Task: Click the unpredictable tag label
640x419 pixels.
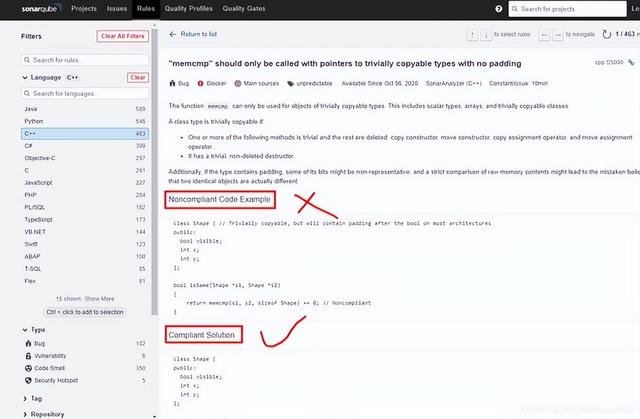Action: tap(314, 83)
